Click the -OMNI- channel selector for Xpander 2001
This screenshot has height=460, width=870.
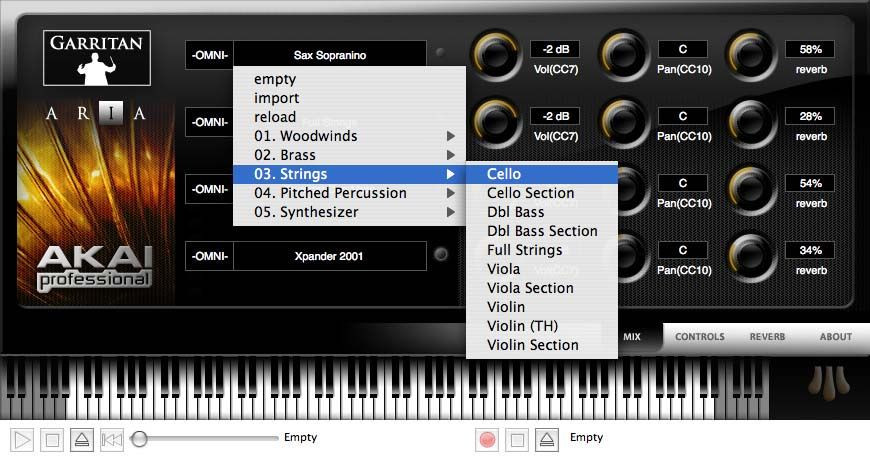[210, 256]
